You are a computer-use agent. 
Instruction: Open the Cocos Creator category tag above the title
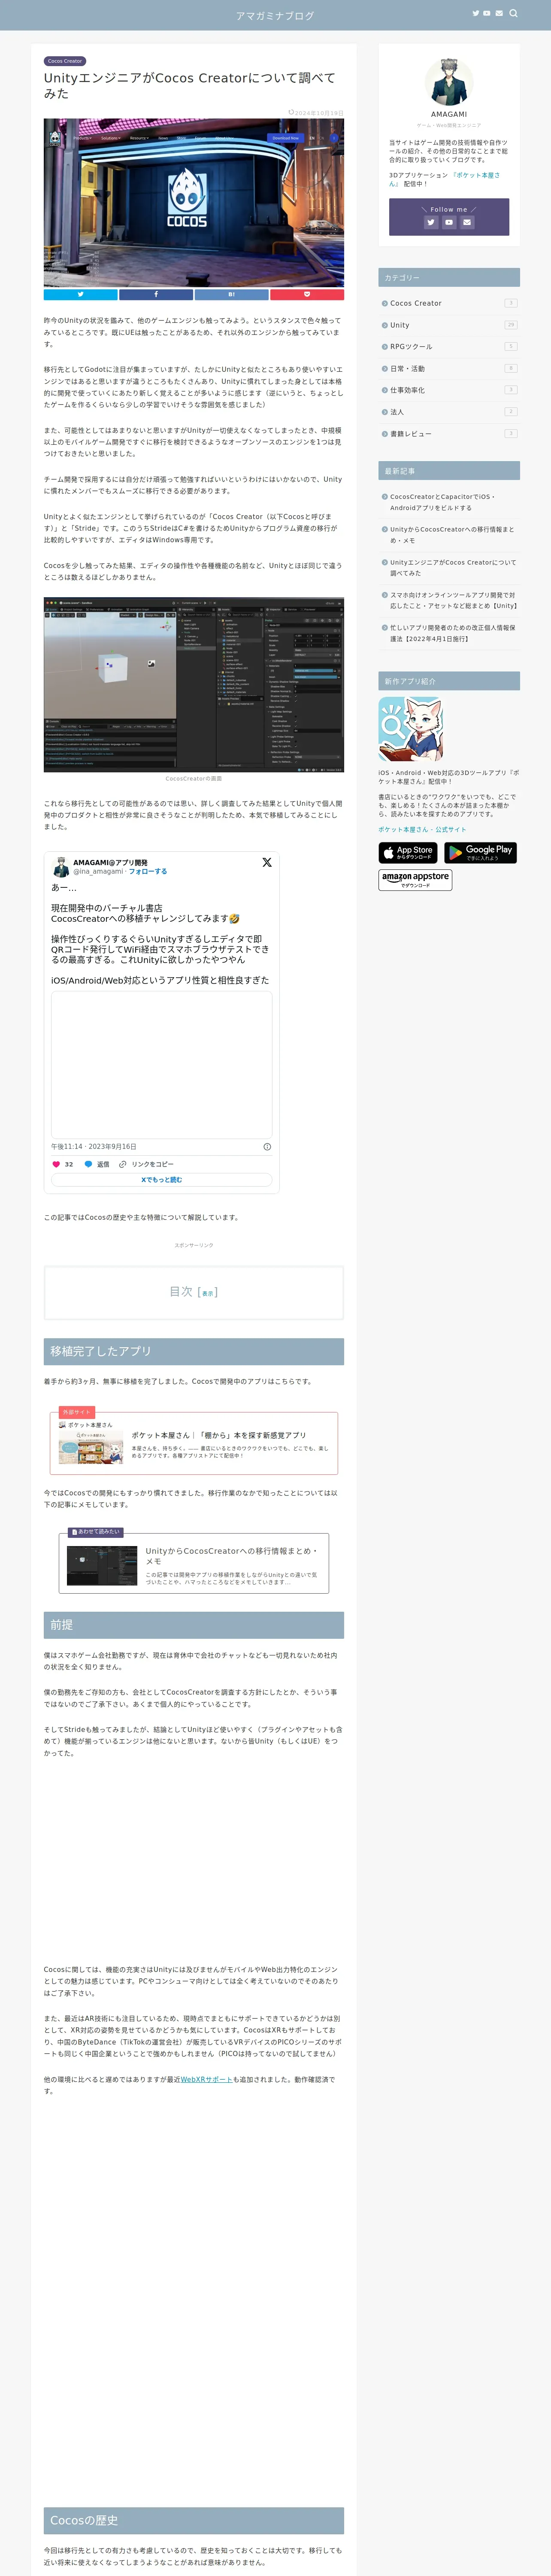(65, 61)
